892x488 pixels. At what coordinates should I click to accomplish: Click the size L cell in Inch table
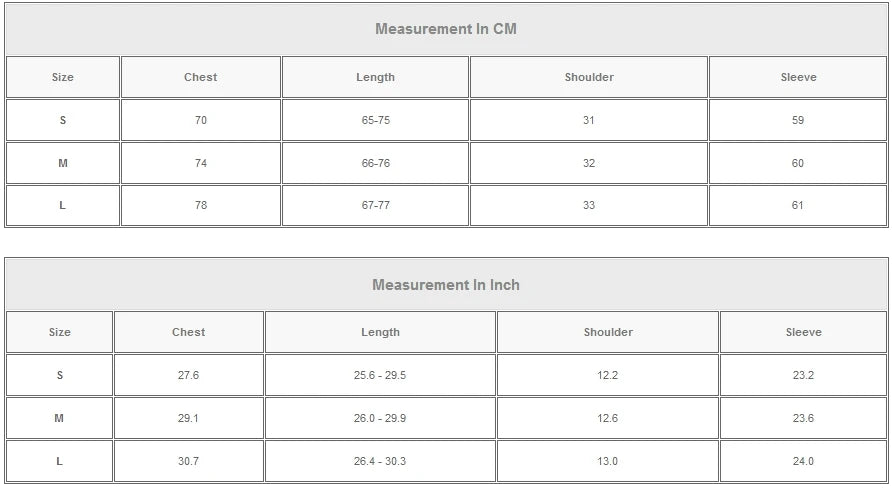click(x=59, y=461)
